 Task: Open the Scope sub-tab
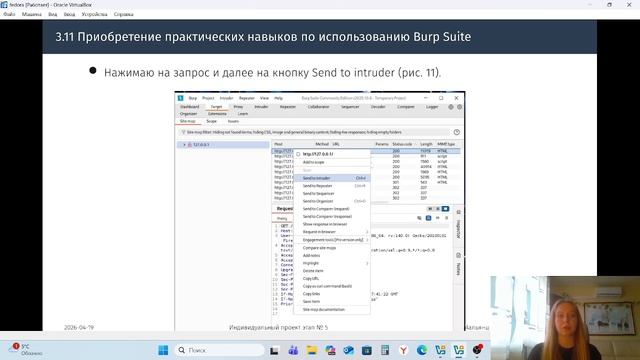pyautogui.click(x=211, y=121)
